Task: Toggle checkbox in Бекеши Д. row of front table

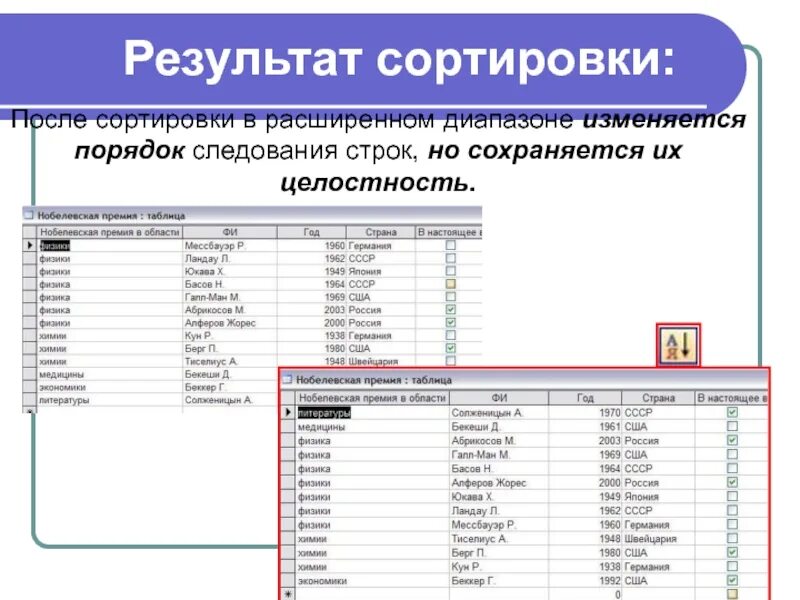Action: pyautogui.click(x=732, y=426)
